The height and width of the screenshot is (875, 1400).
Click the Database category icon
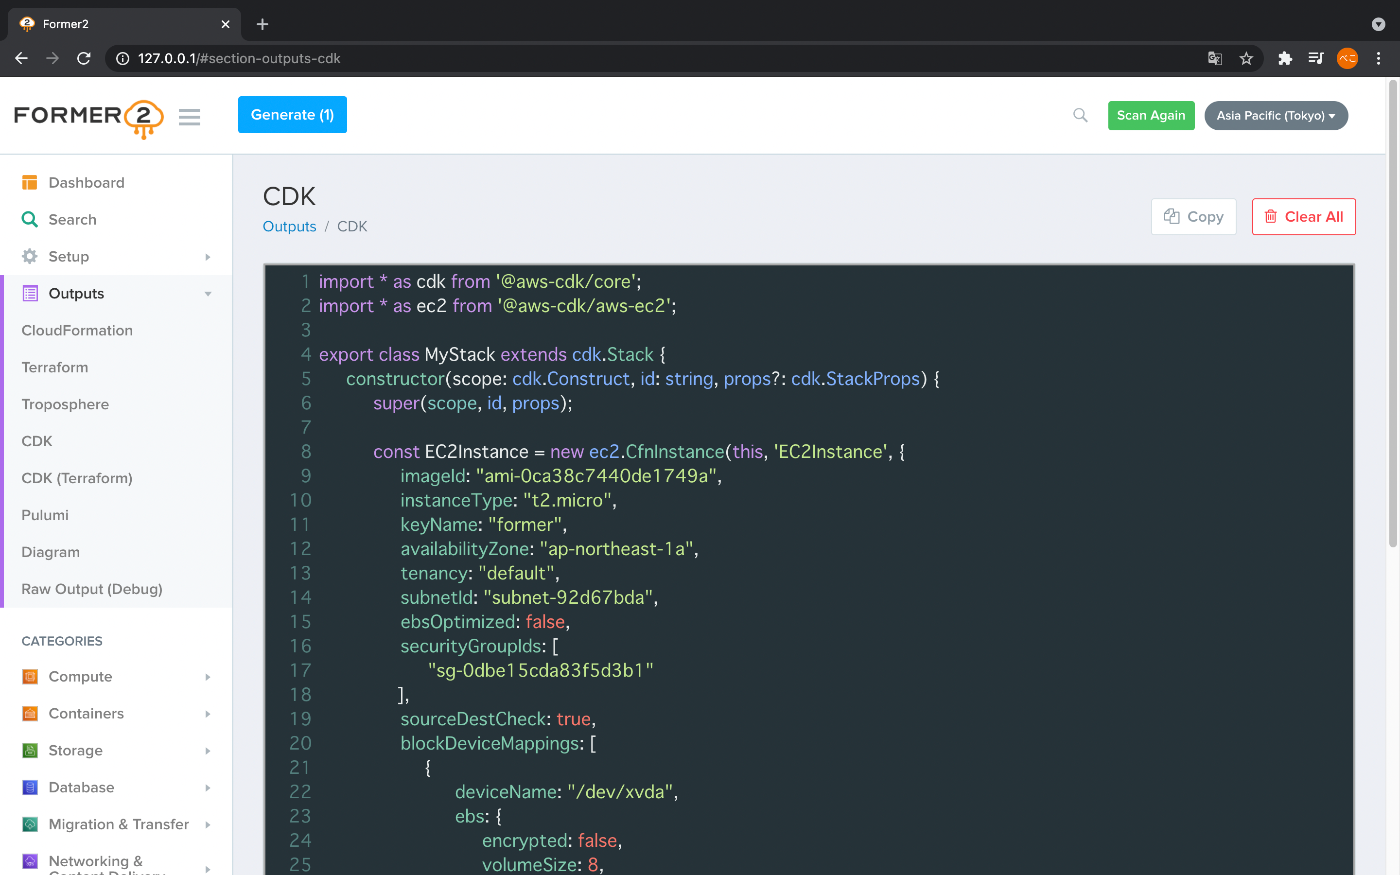[x=30, y=788]
